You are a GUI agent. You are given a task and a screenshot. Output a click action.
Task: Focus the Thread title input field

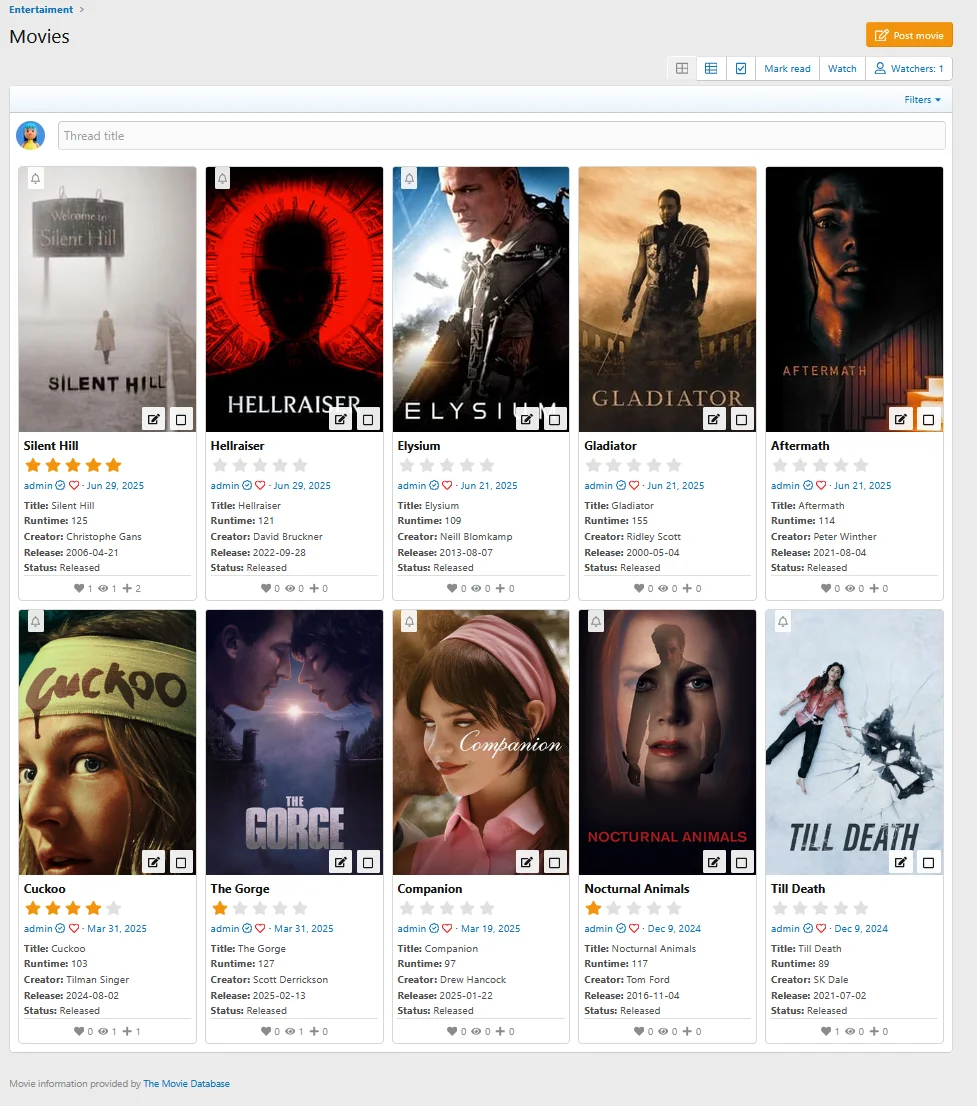point(502,135)
